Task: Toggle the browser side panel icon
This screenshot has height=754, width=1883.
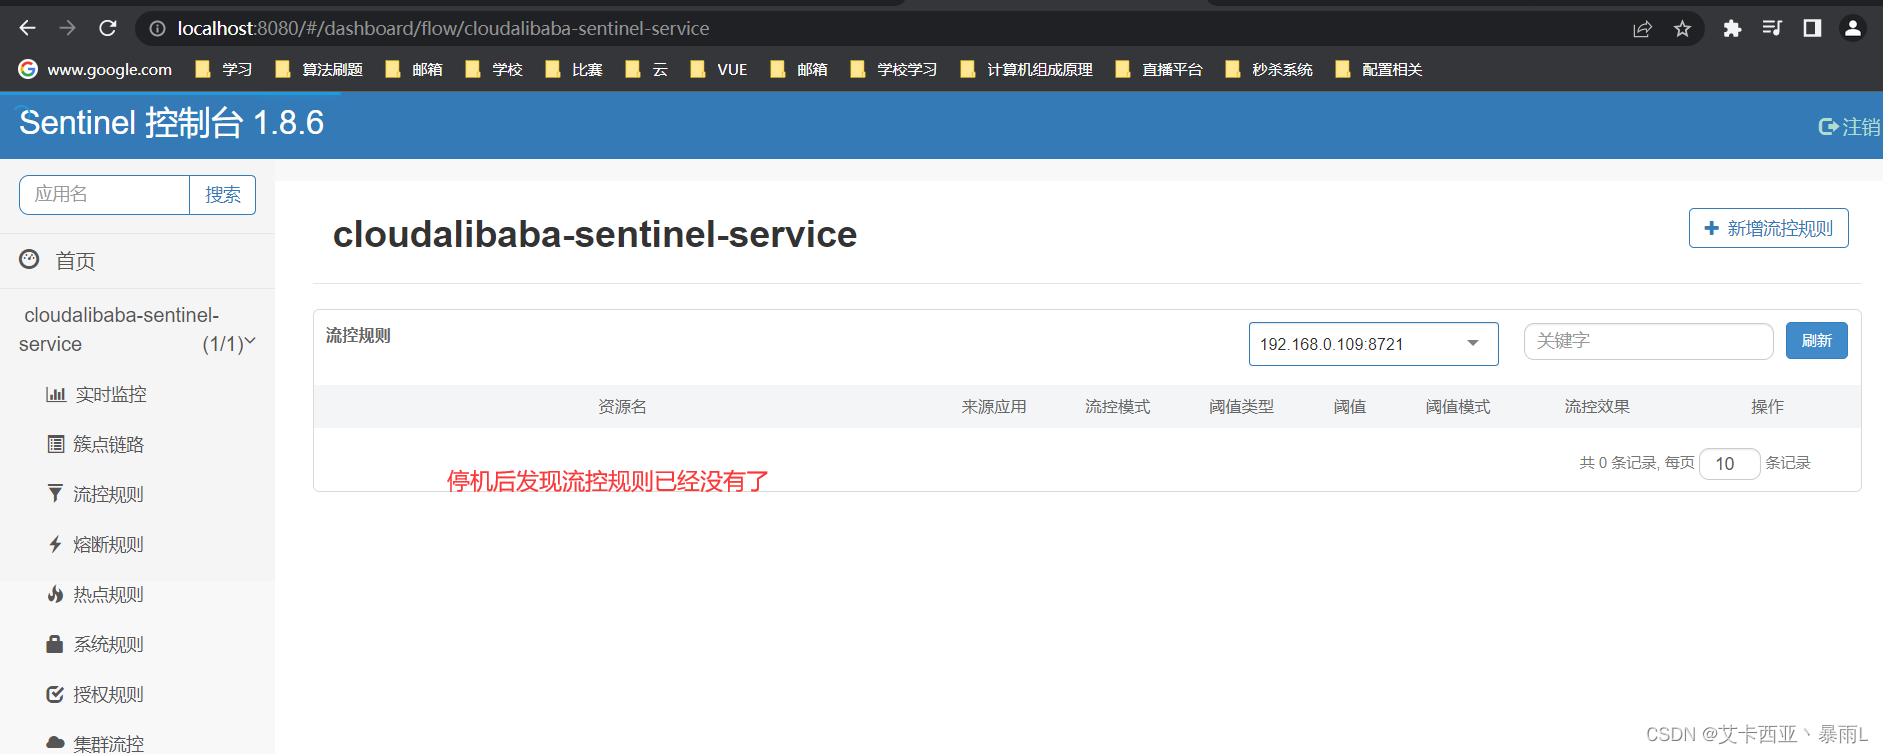Action: pos(1812,29)
